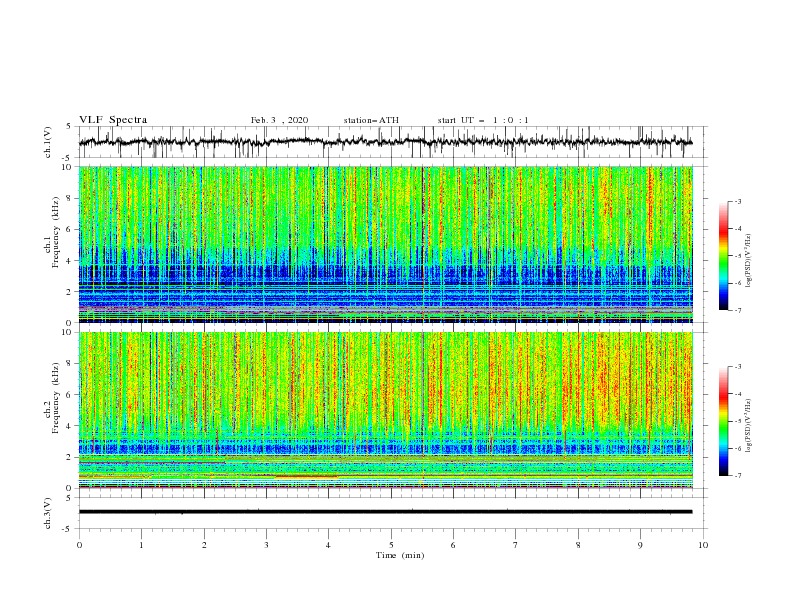Image resolution: width=792 pixels, height=612 pixels.
Task: Click the "-3" tick on ch.1 color bar
Action: [x=738, y=201]
